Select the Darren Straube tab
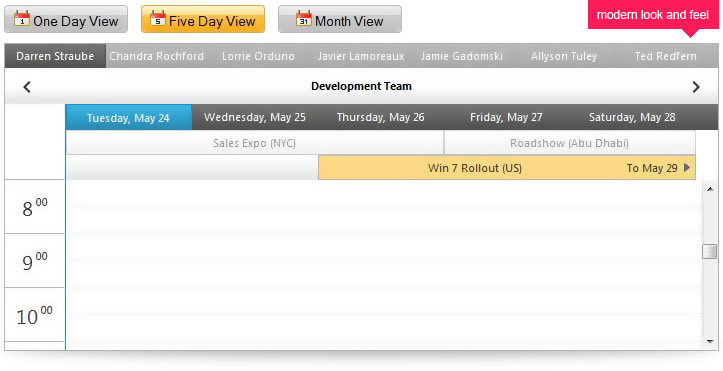 click(x=55, y=56)
